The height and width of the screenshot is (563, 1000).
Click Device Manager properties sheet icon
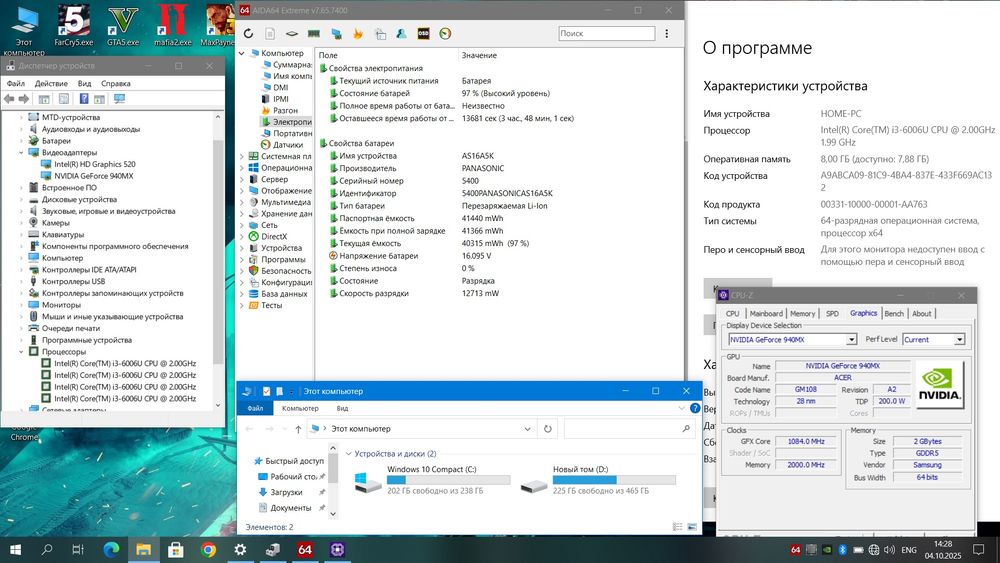pos(64,99)
